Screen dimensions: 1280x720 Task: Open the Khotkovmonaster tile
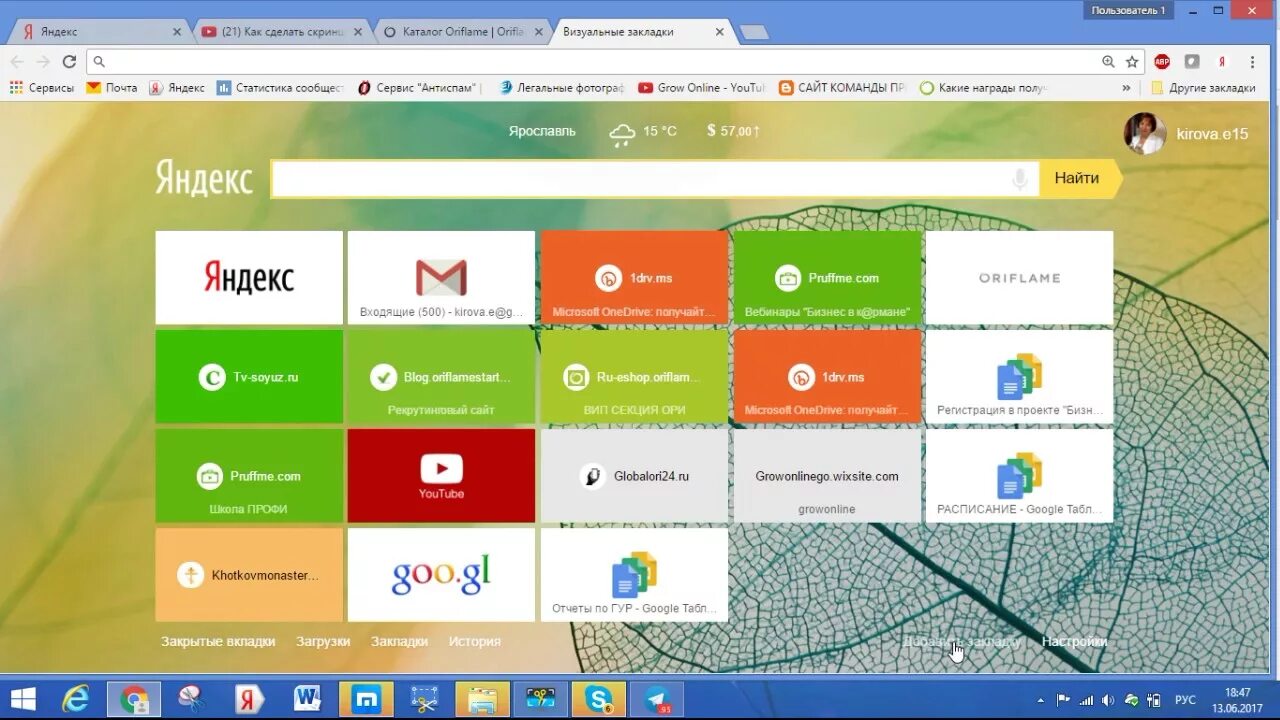[x=249, y=575]
